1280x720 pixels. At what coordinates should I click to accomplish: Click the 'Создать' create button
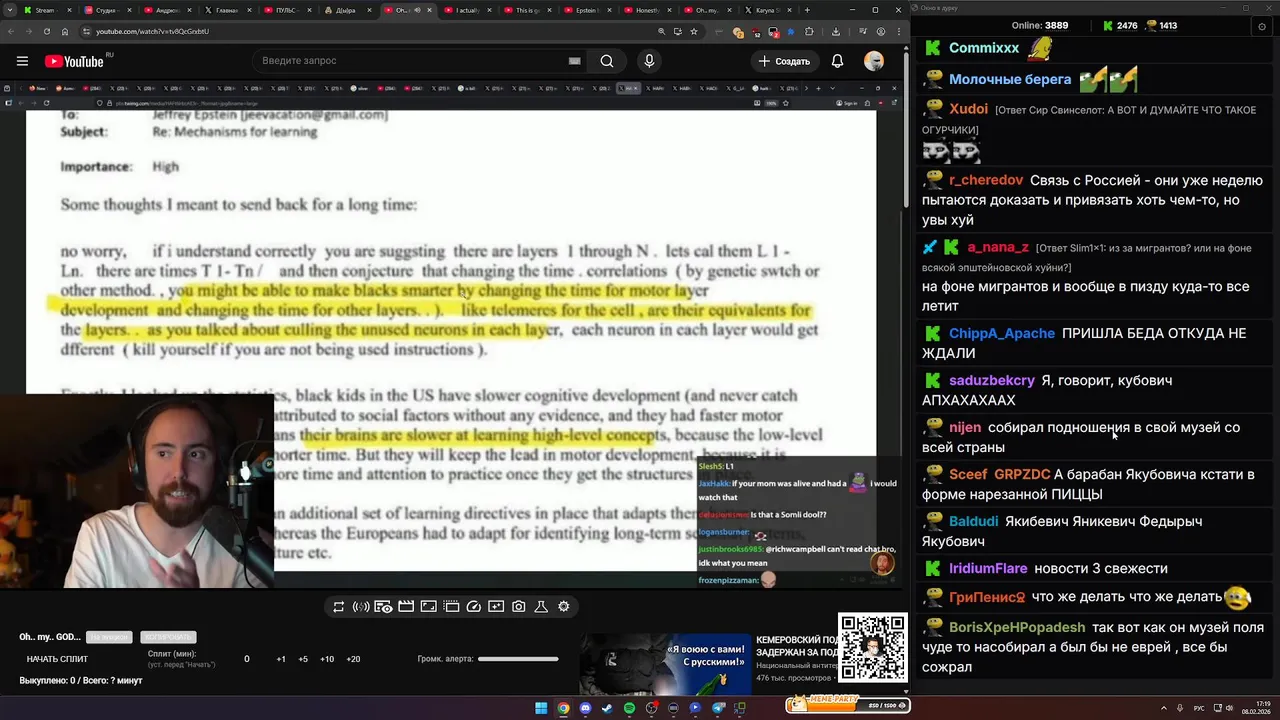click(x=785, y=61)
